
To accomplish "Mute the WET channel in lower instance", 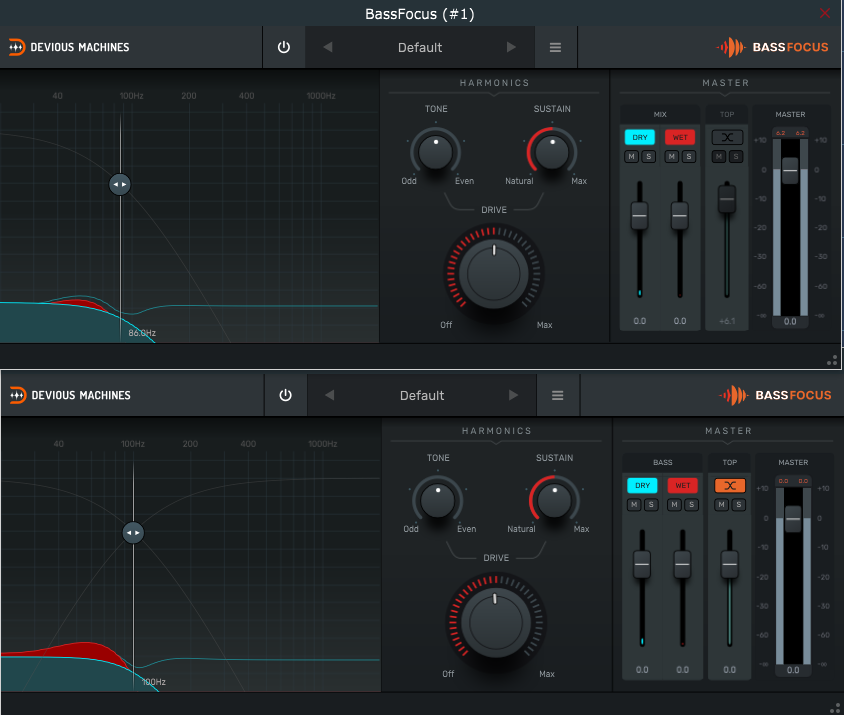I will pos(674,504).
